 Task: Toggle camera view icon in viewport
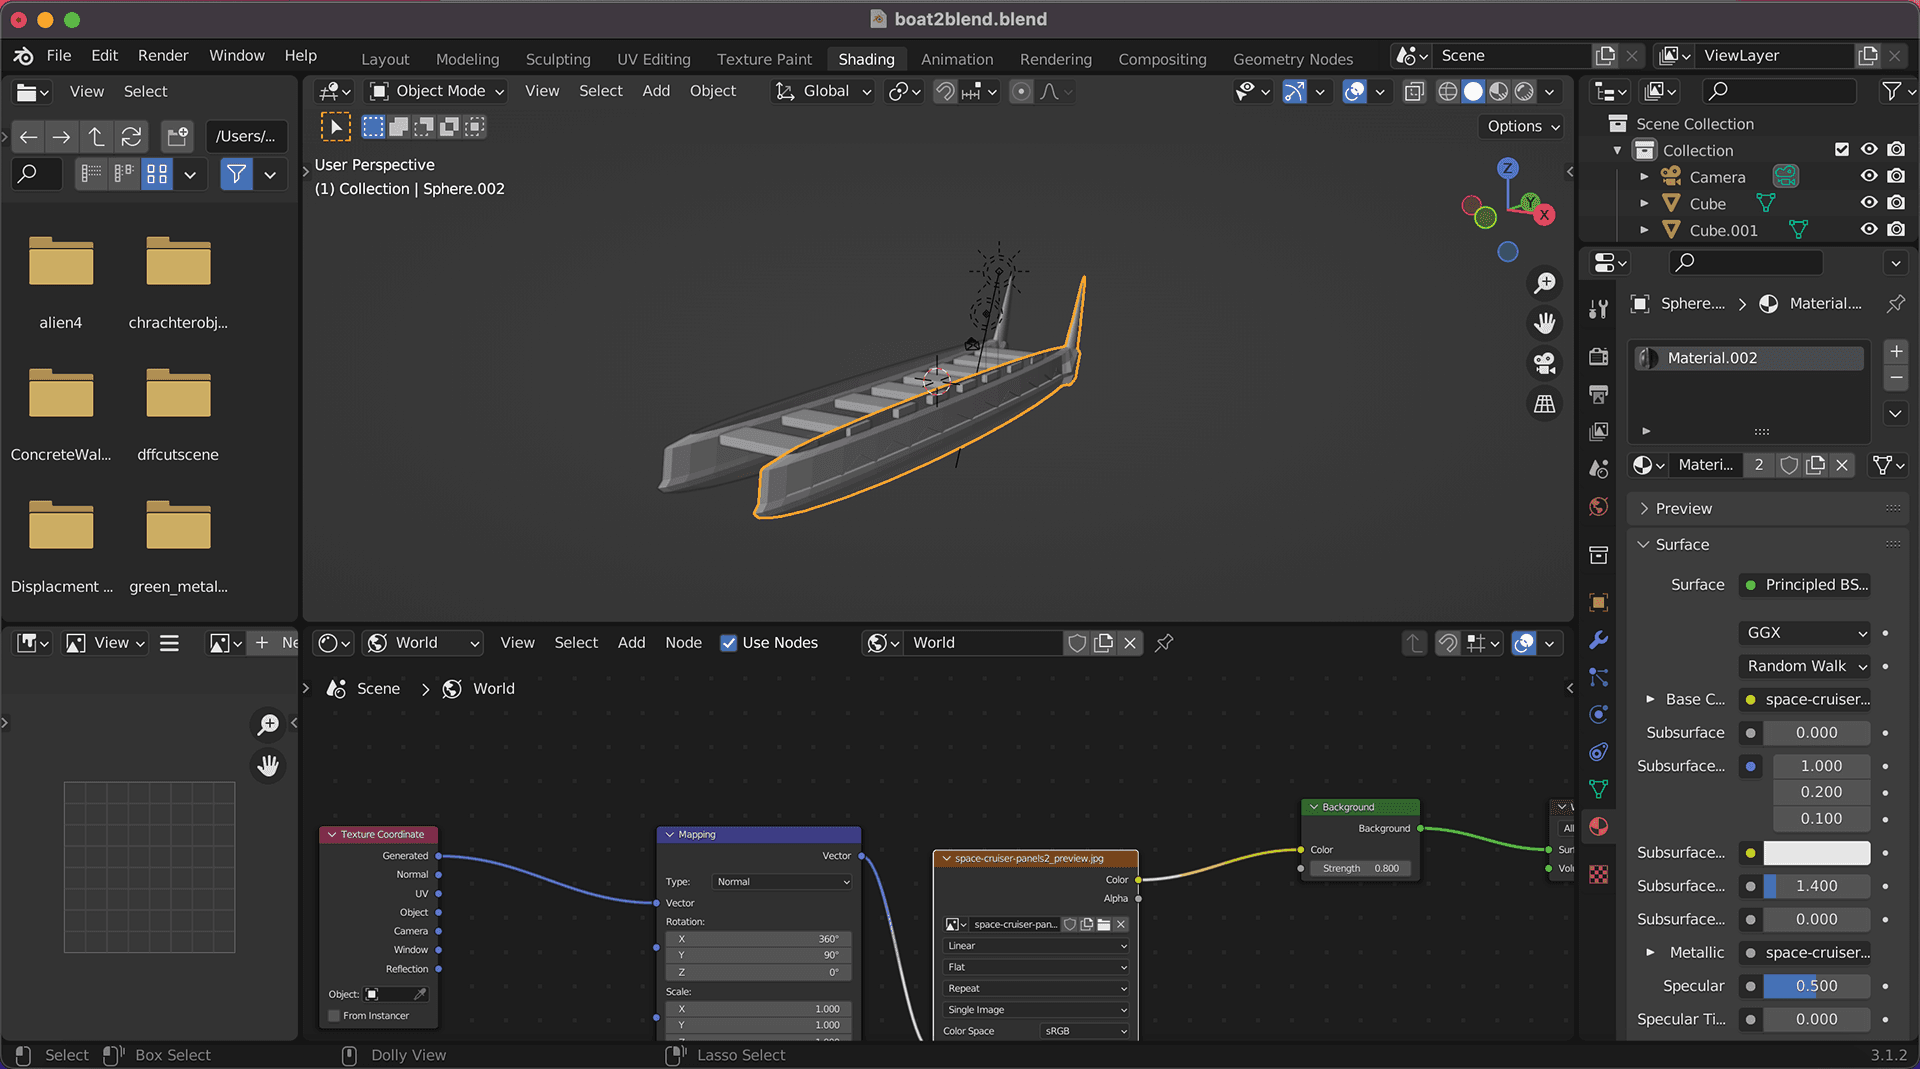click(1545, 363)
